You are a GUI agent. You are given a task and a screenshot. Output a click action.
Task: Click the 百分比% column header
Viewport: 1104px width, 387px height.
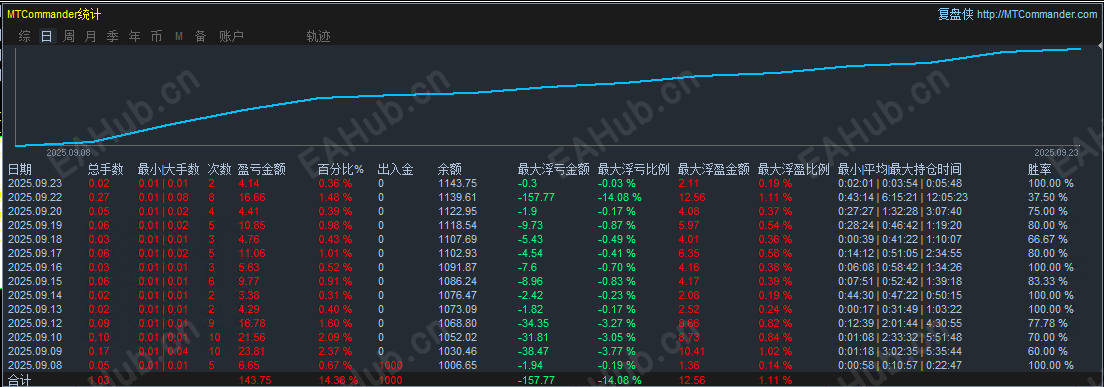(x=341, y=170)
